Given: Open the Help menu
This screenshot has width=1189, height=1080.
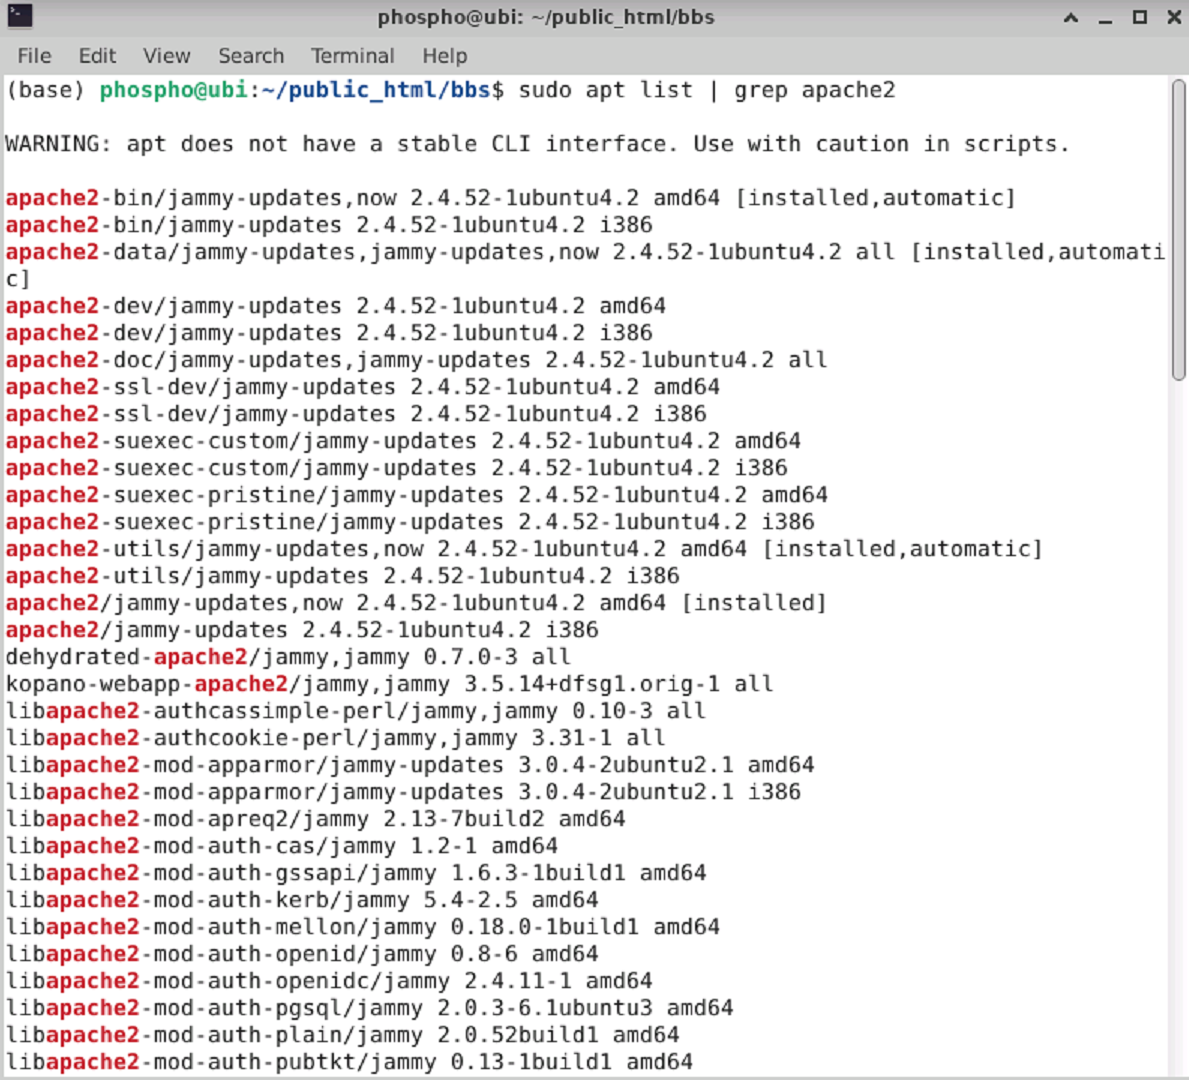Looking at the screenshot, I should (444, 56).
